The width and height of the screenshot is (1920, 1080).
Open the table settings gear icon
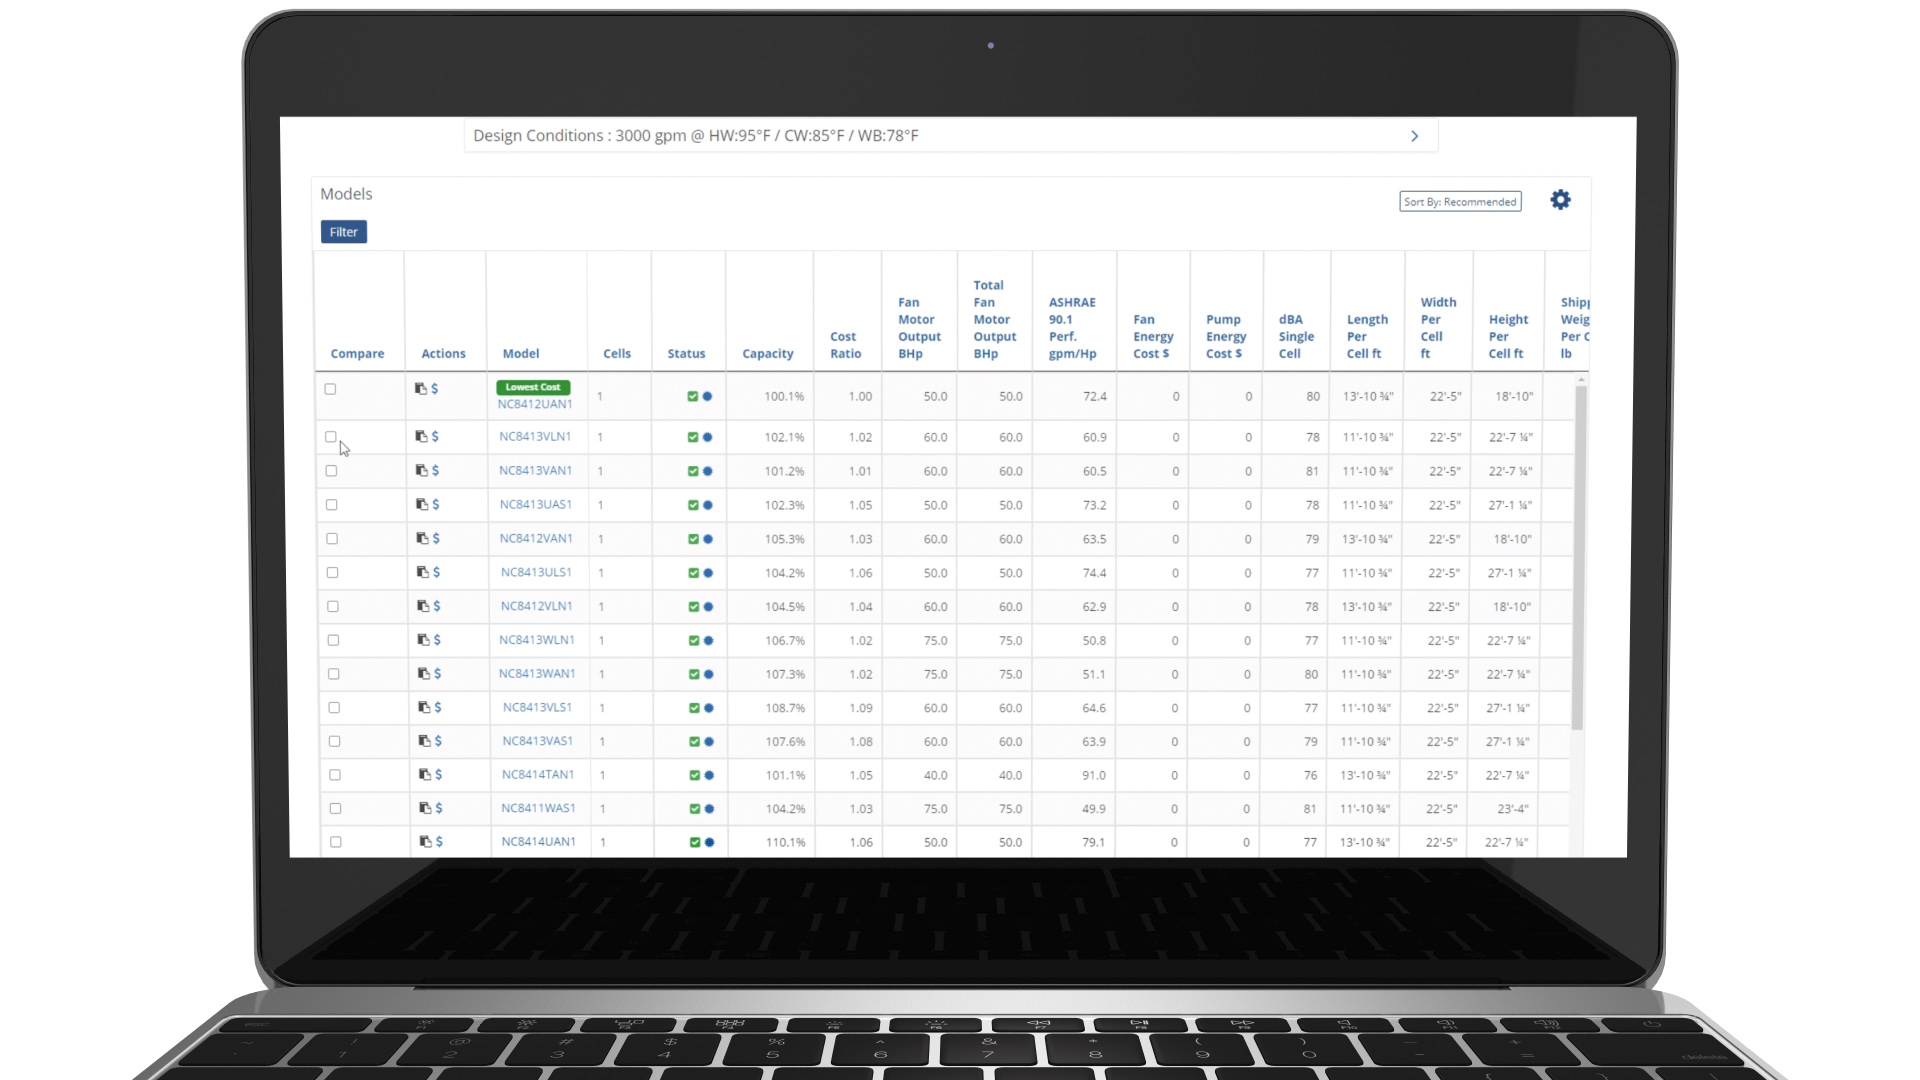(x=1560, y=200)
